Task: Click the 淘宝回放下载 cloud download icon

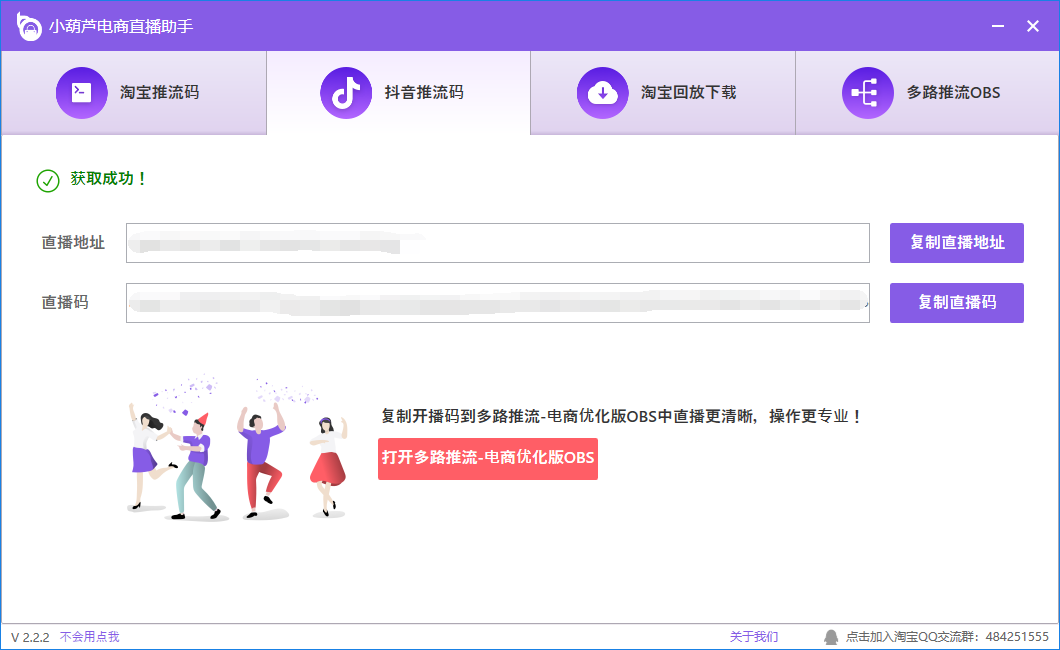Action: [x=602, y=93]
